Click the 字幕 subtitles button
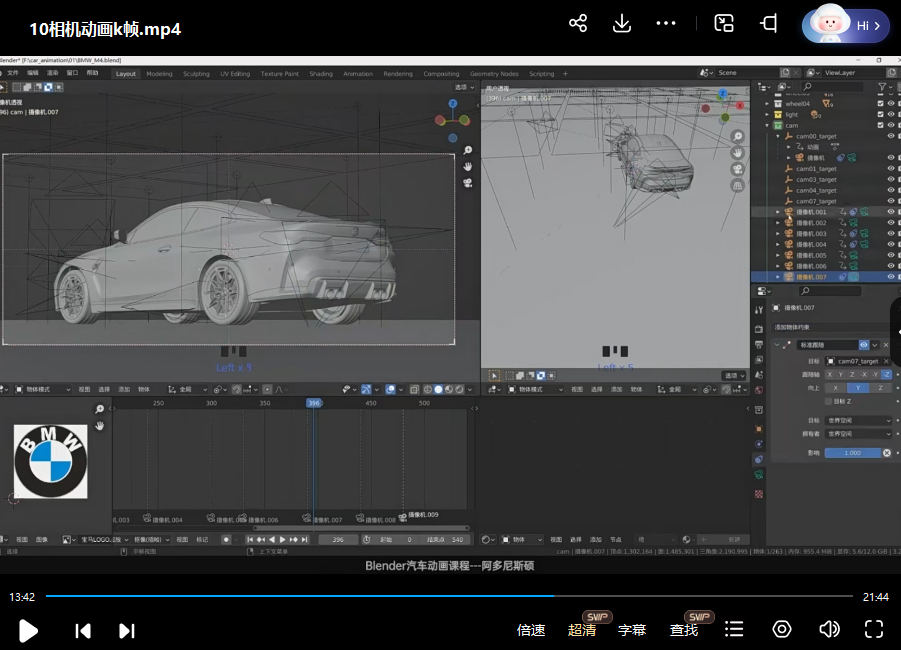 pyautogui.click(x=632, y=630)
